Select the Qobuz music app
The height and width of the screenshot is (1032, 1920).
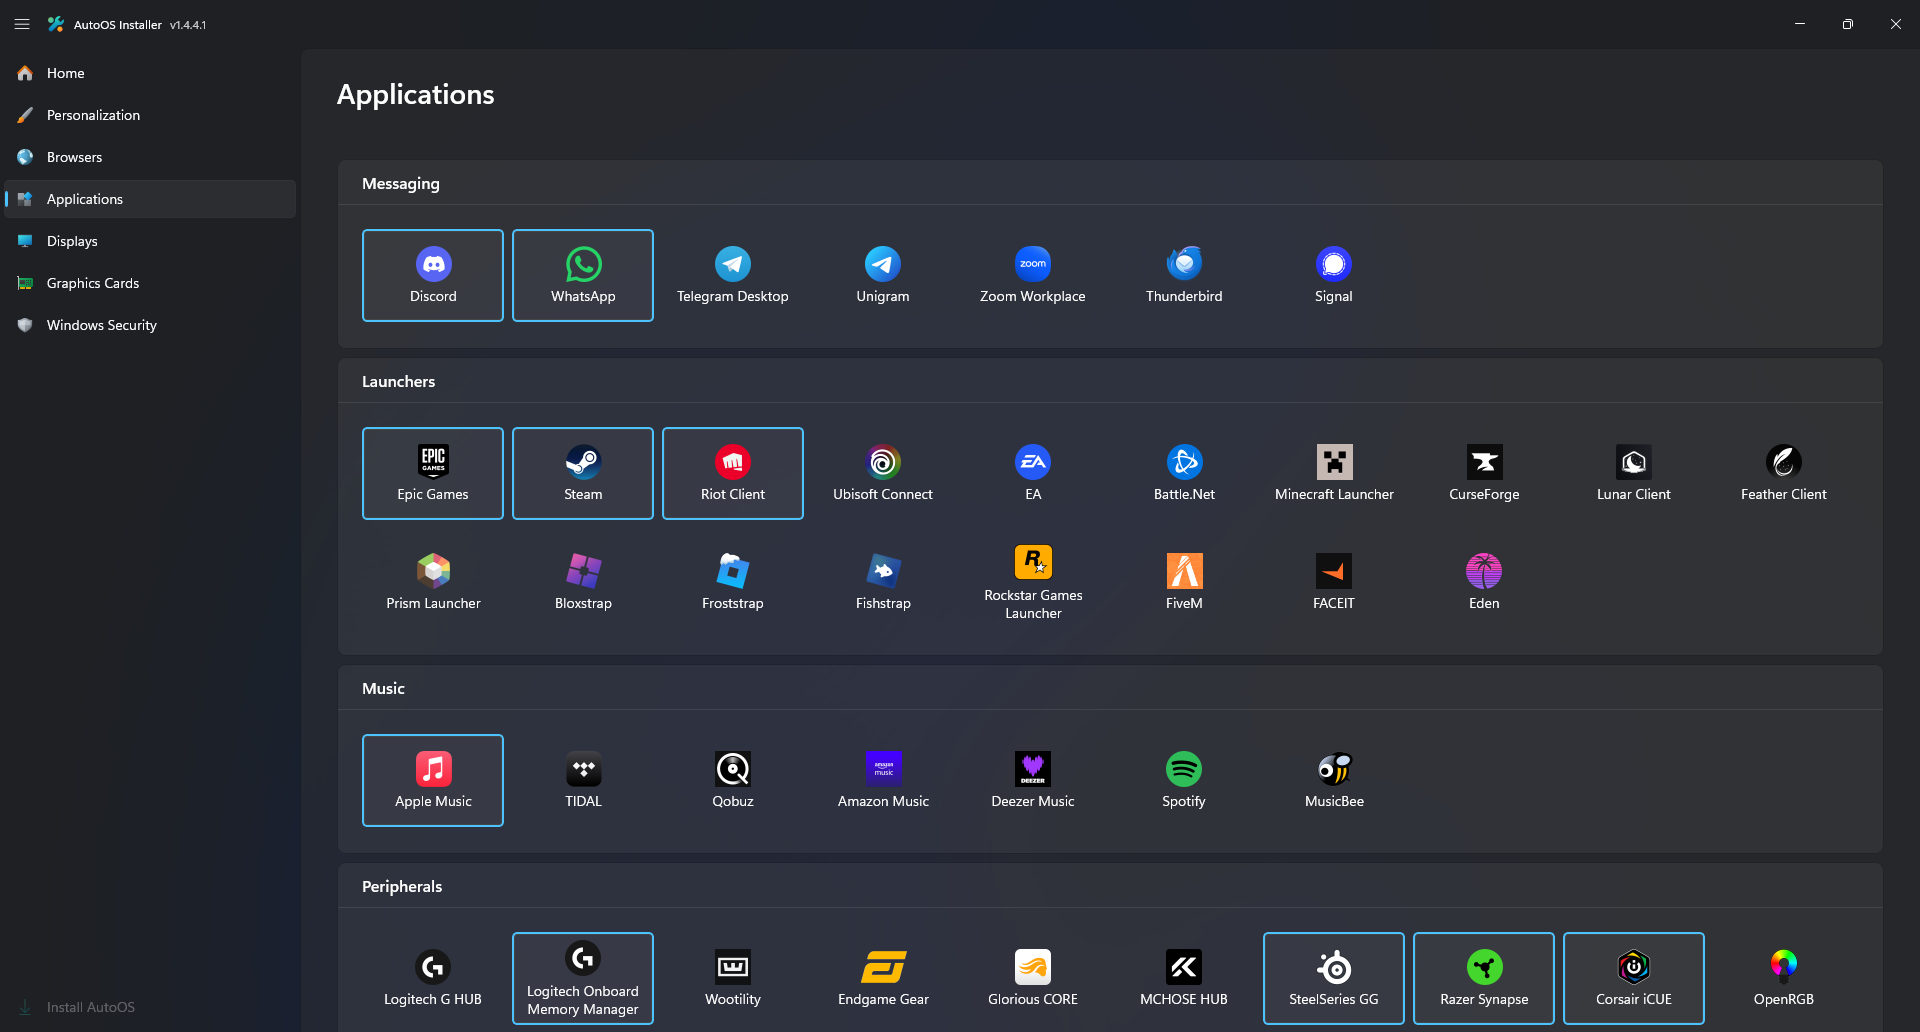(x=733, y=780)
